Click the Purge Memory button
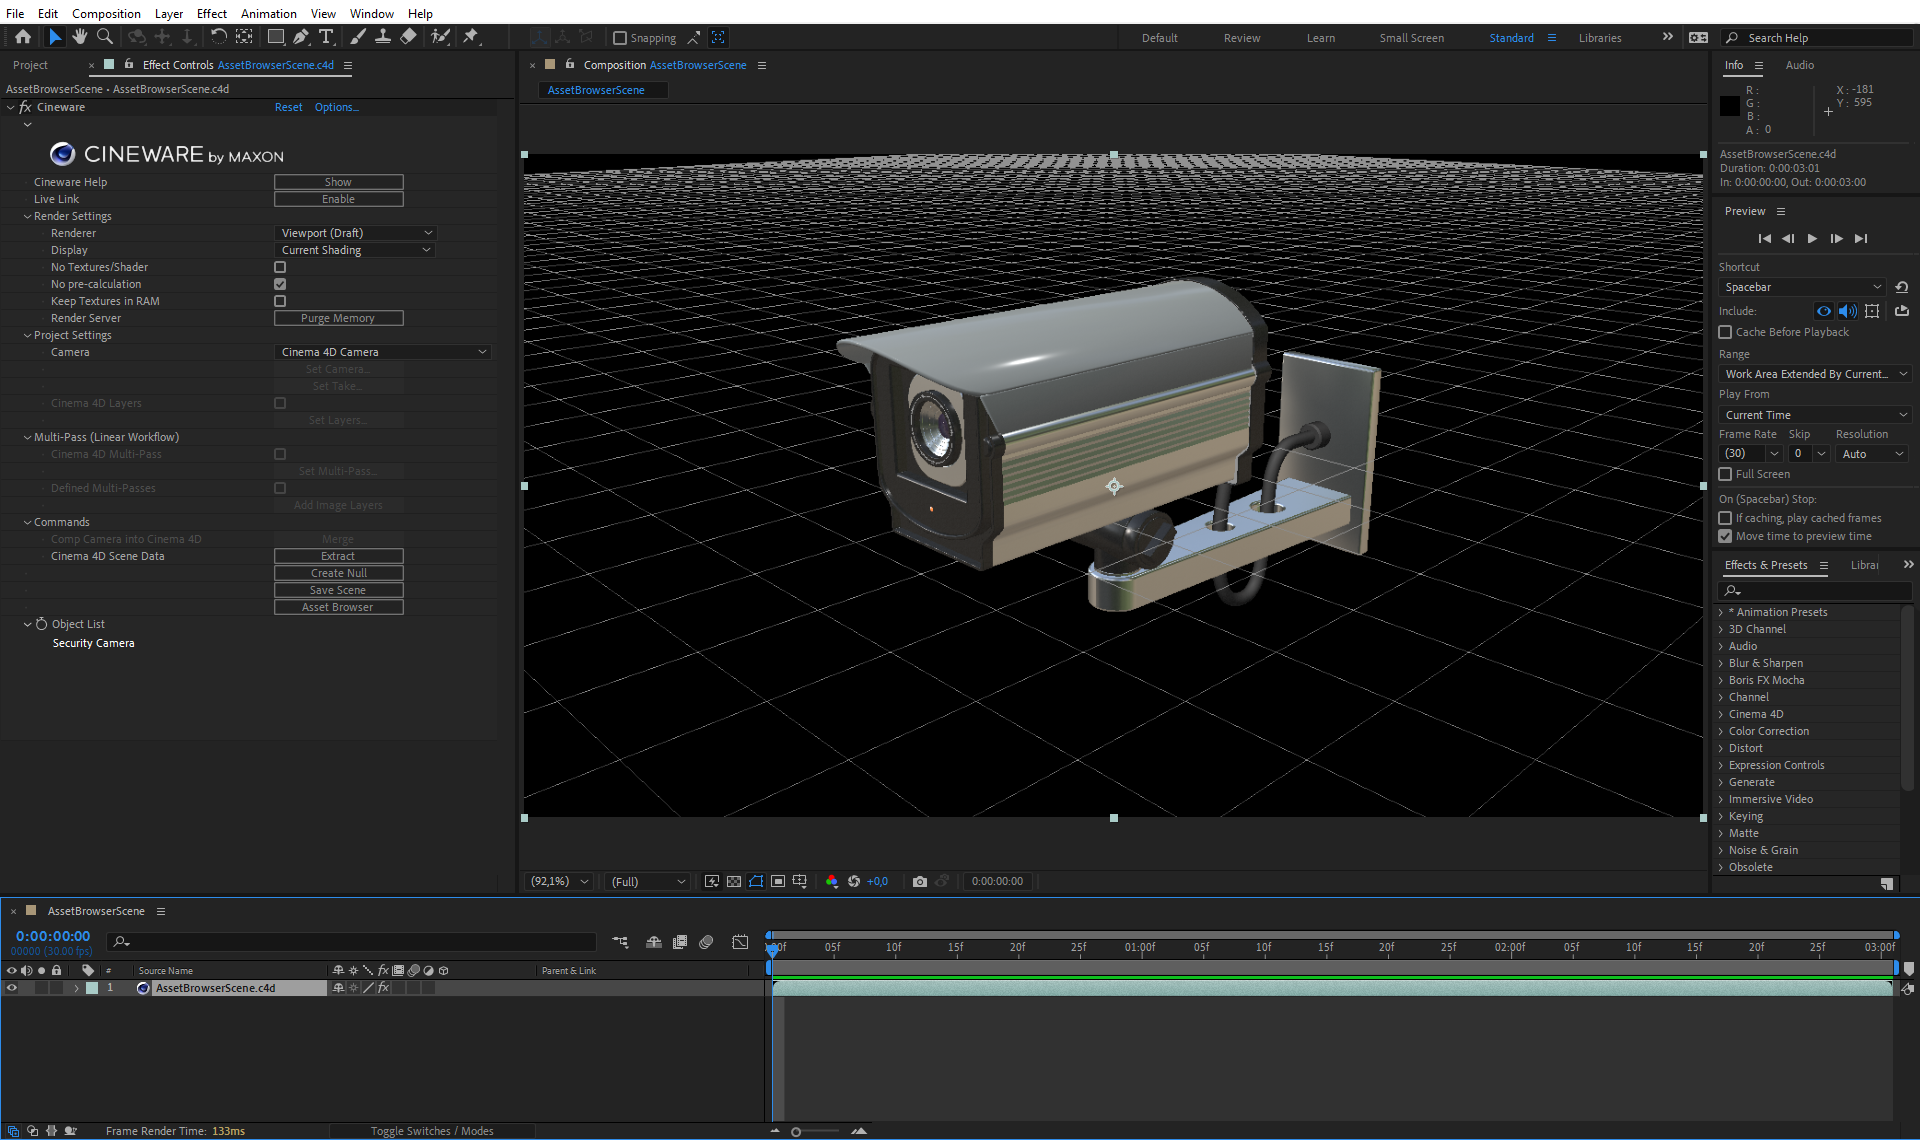 (x=338, y=318)
